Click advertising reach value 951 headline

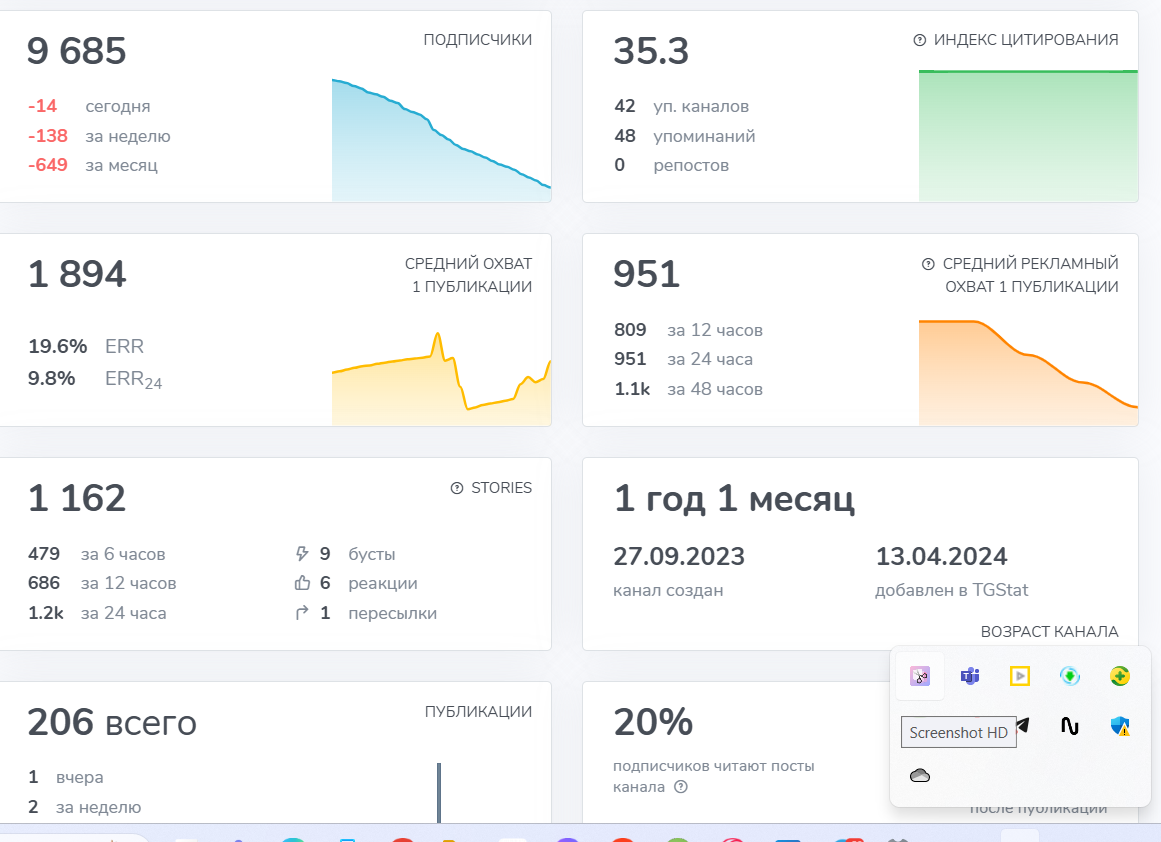[x=646, y=274]
